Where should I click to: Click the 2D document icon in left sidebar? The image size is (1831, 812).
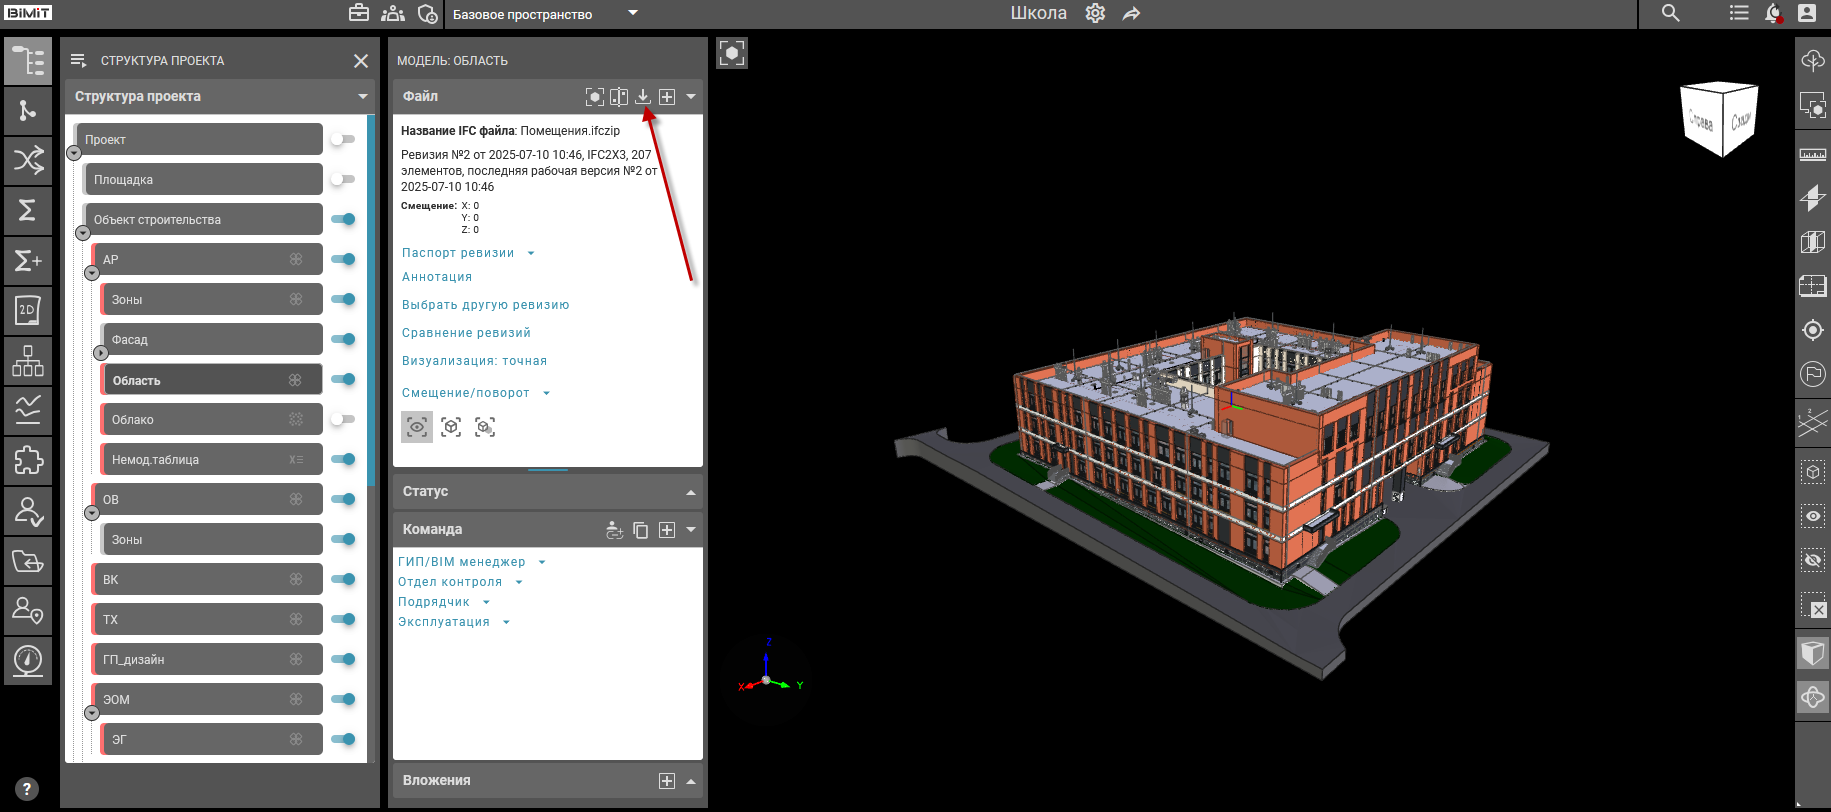coord(28,310)
